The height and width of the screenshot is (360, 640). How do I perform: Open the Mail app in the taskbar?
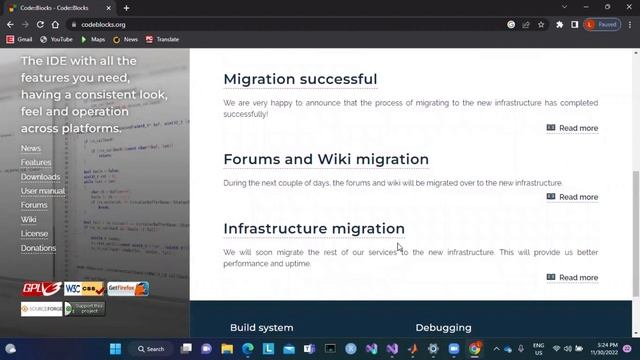[x=289, y=349]
